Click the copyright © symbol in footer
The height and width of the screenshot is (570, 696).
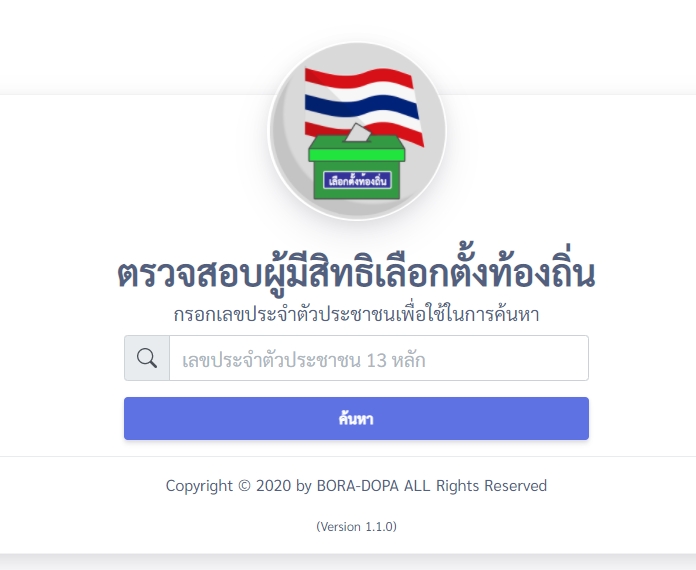pos(244,486)
